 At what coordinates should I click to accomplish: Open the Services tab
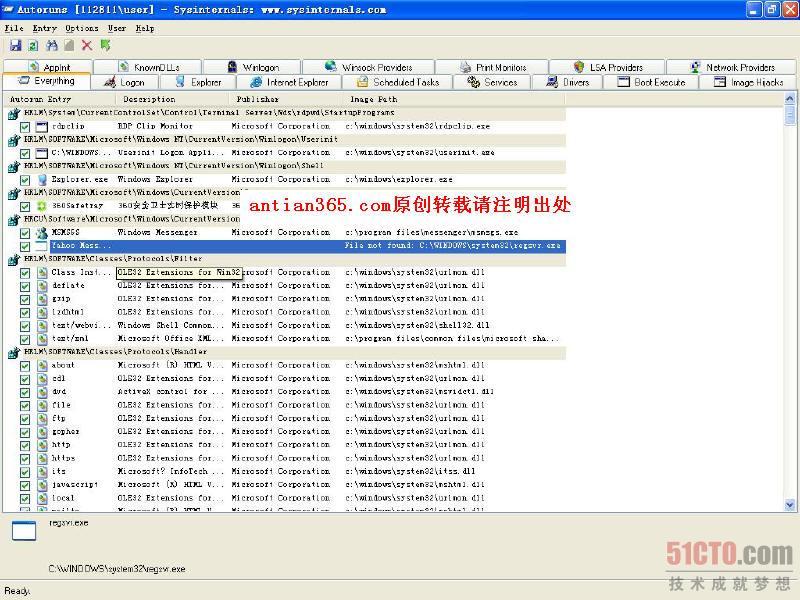click(492, 82)
